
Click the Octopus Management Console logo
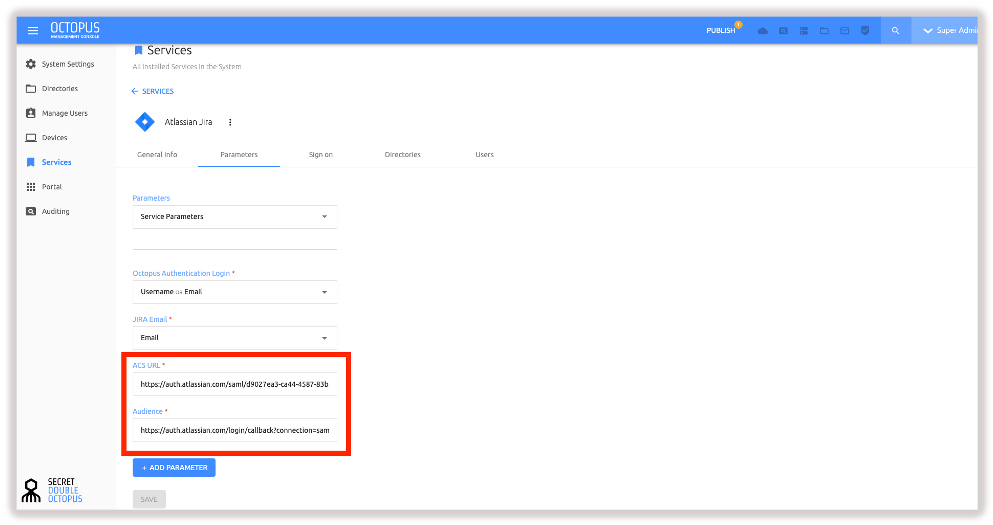click(x=75, y=30)
